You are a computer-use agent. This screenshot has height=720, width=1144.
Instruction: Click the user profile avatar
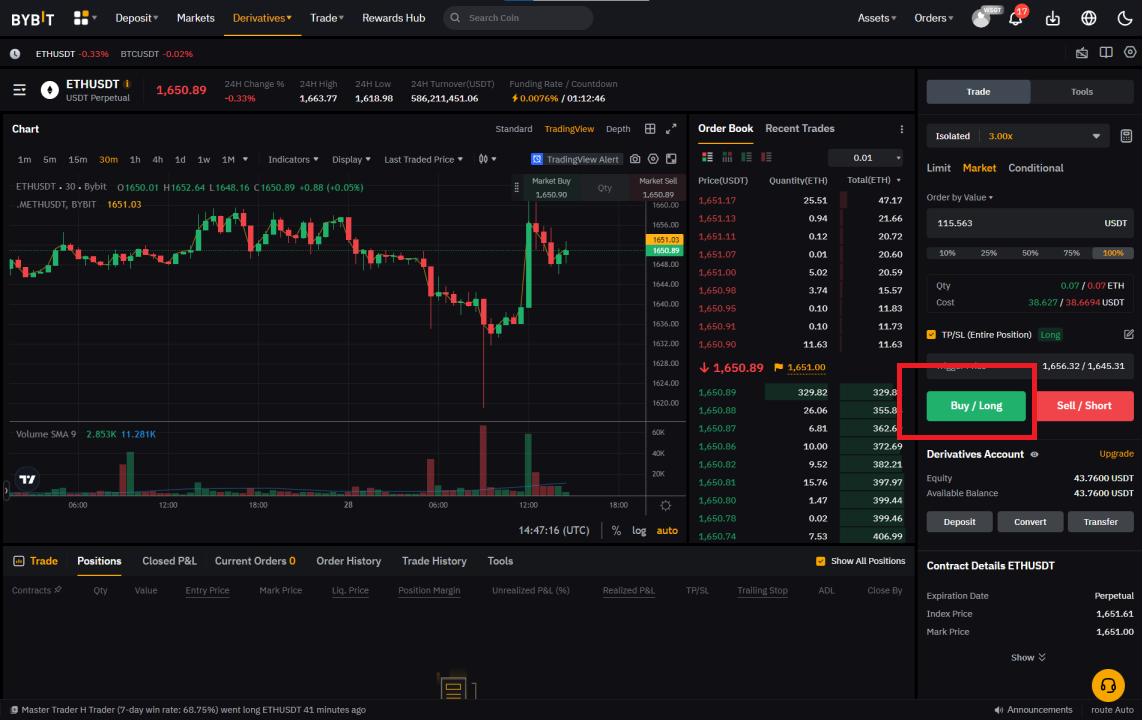click(x=981, y=18)
